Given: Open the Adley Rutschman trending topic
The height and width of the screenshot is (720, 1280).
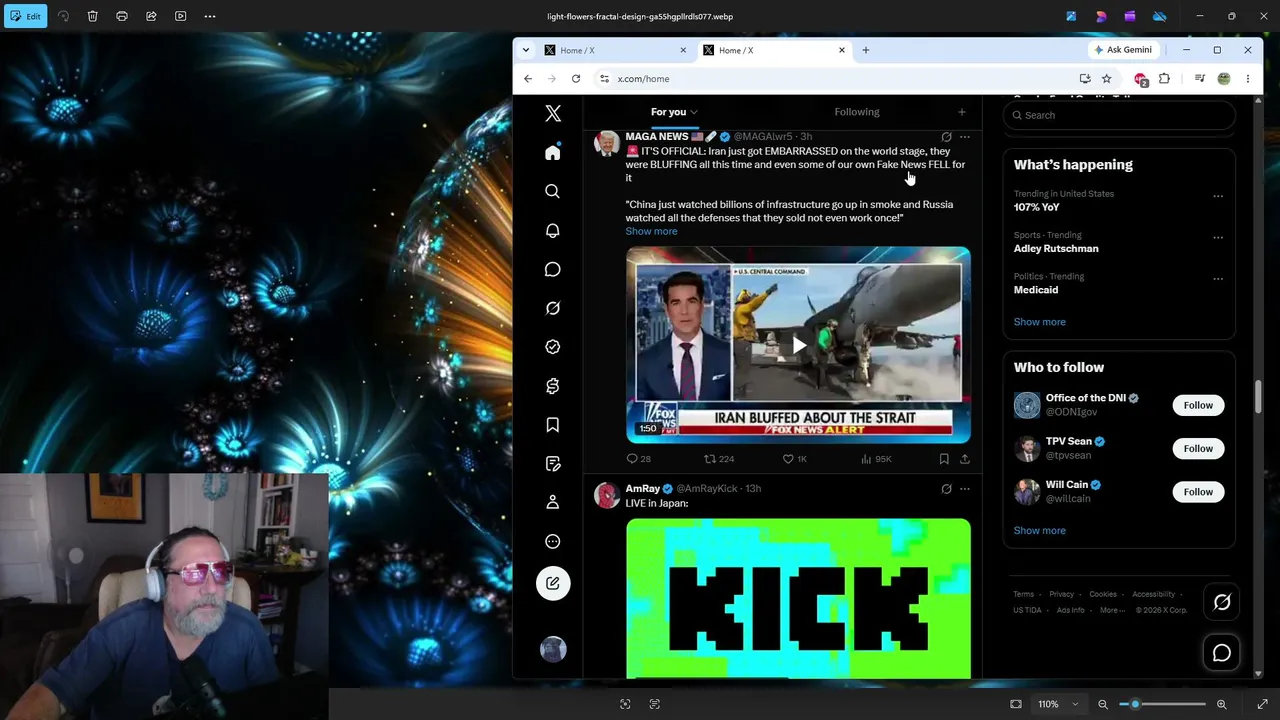Looking at the screenshot, I should pyautogui.click(x=1056, y=248).
